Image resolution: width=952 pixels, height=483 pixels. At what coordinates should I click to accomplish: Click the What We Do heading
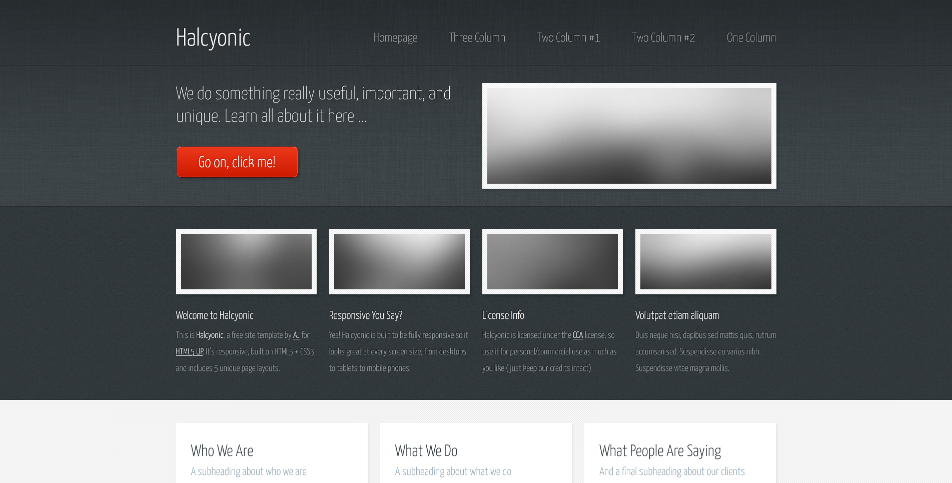coord(426,451)
